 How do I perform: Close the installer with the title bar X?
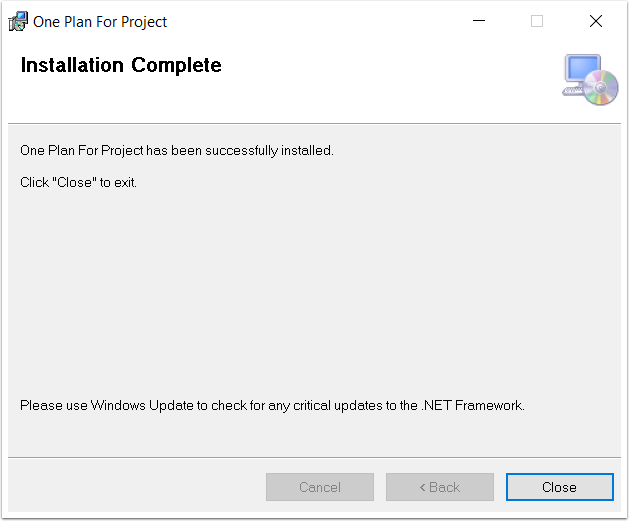596,21
